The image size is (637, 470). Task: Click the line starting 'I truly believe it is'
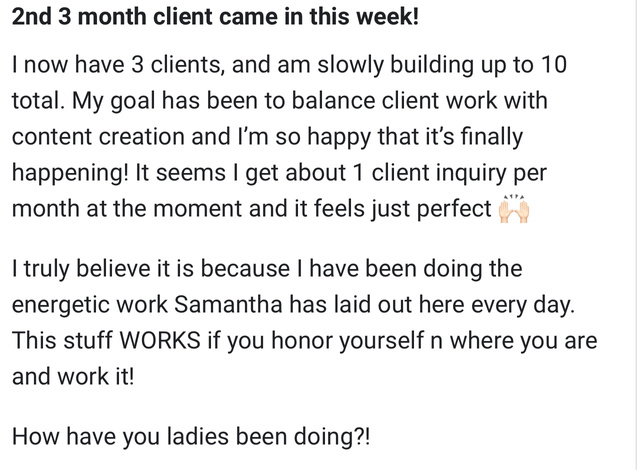[267, 269]
